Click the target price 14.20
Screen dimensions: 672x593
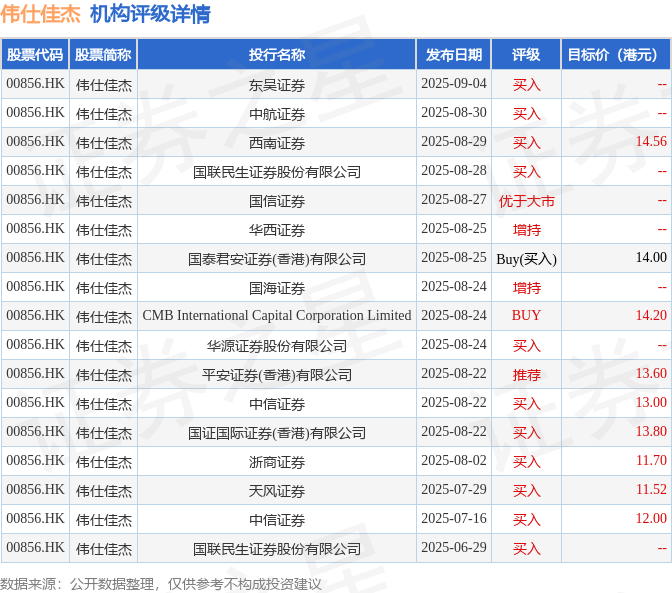651,315
